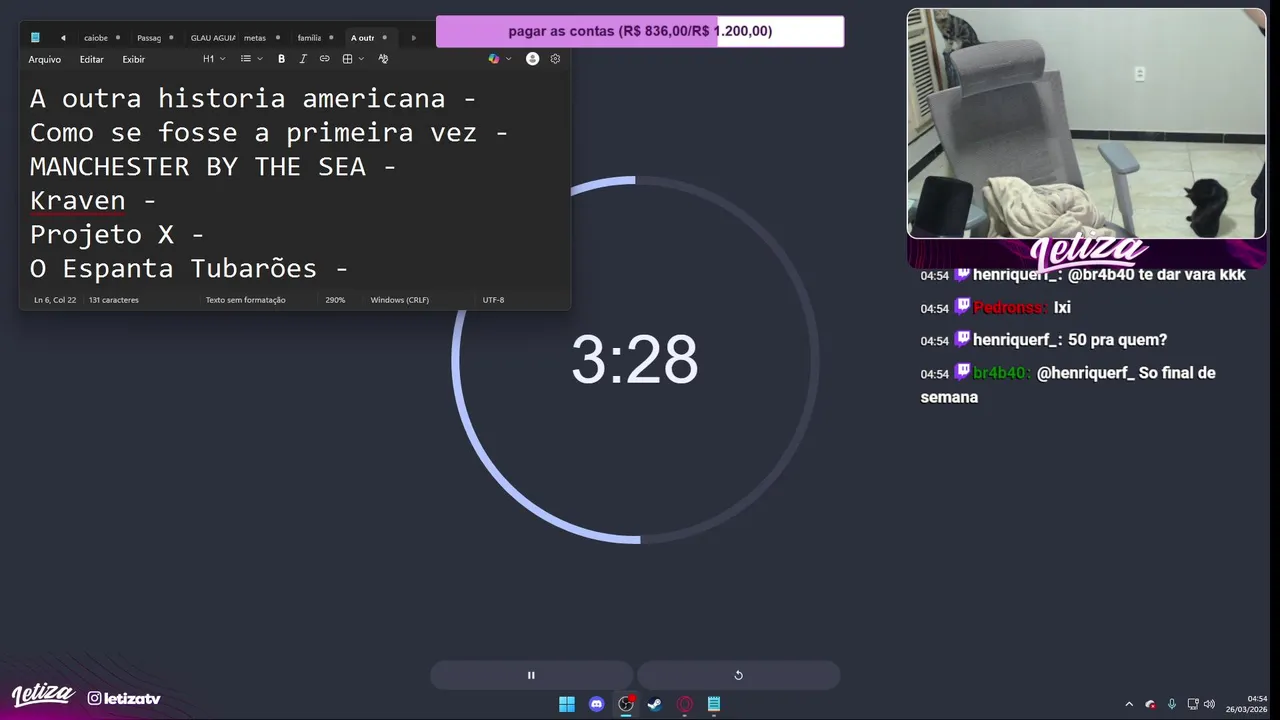Open Notepad from the taskbar

coord(714,704)
